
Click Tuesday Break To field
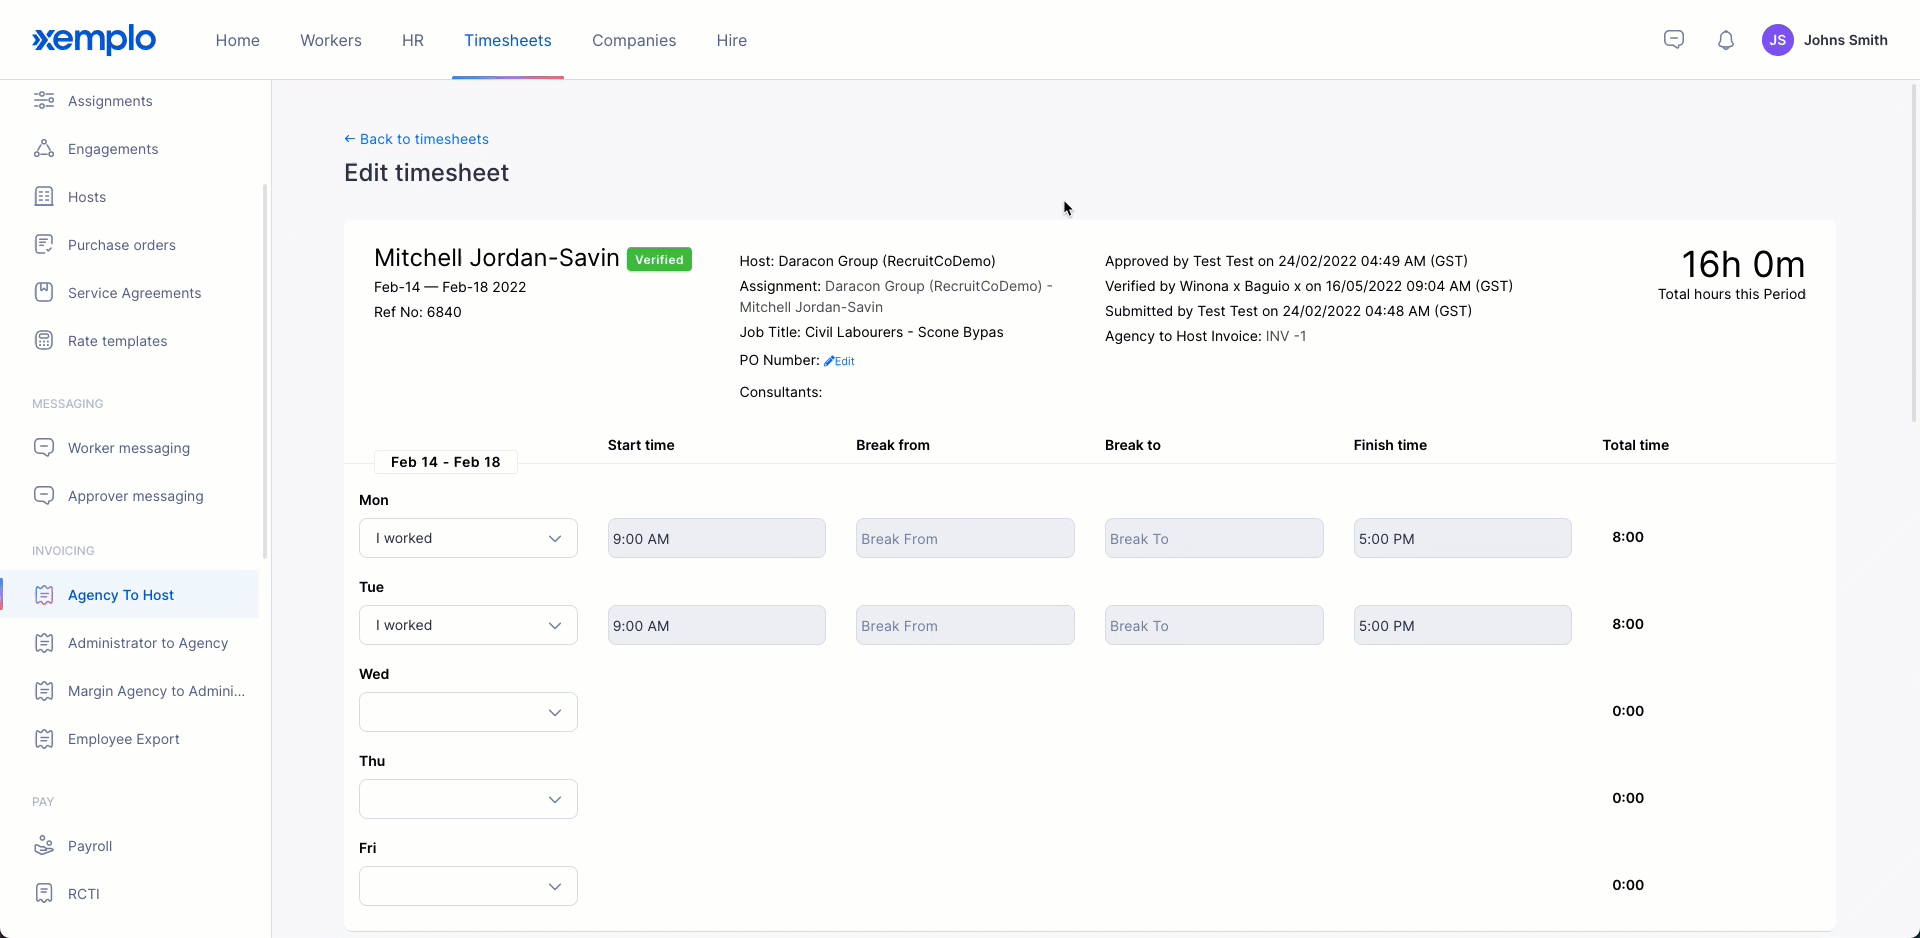click(x=1214, y=625)
